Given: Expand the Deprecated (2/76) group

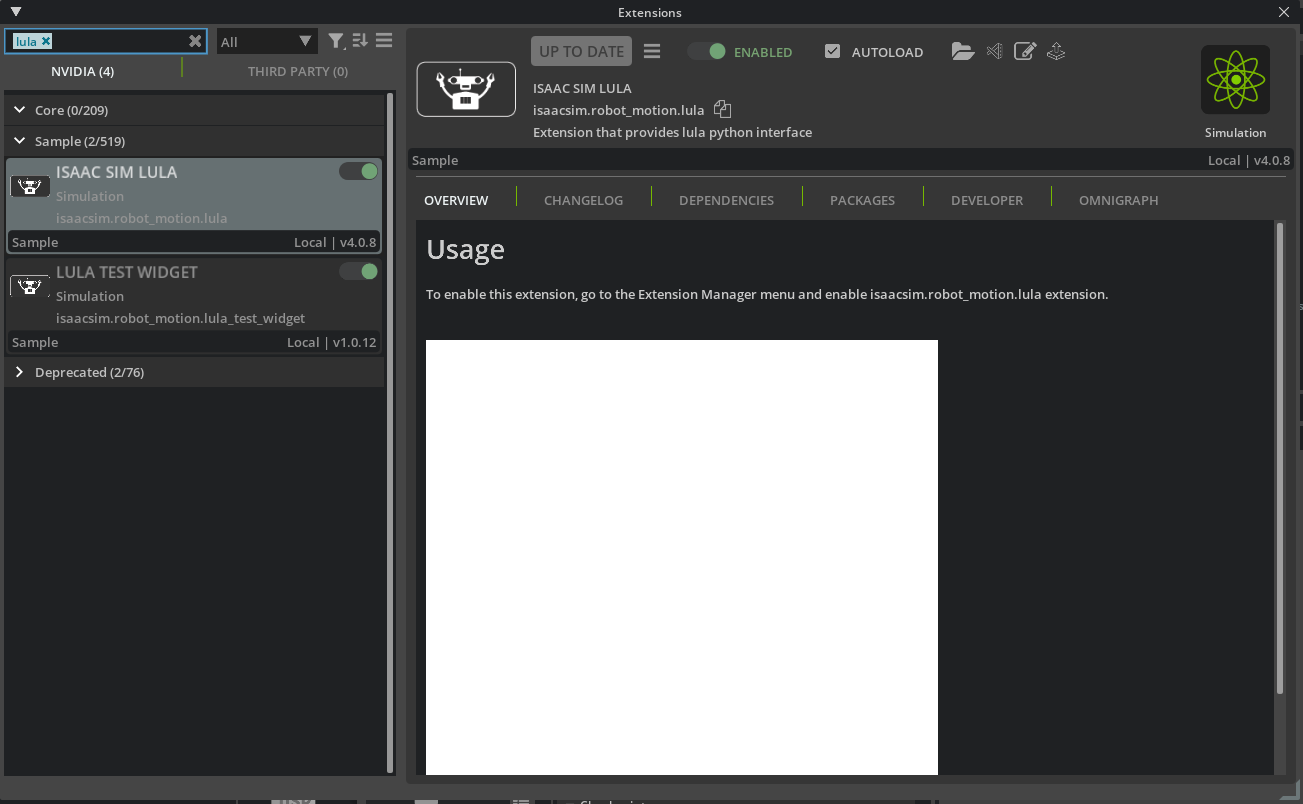Looking at the screenshot, I should 20,372.
